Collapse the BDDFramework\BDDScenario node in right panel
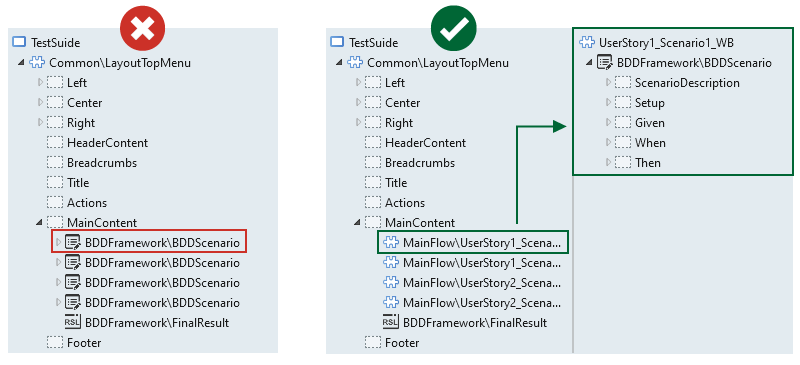800x365 pixels. click(589, 63)
